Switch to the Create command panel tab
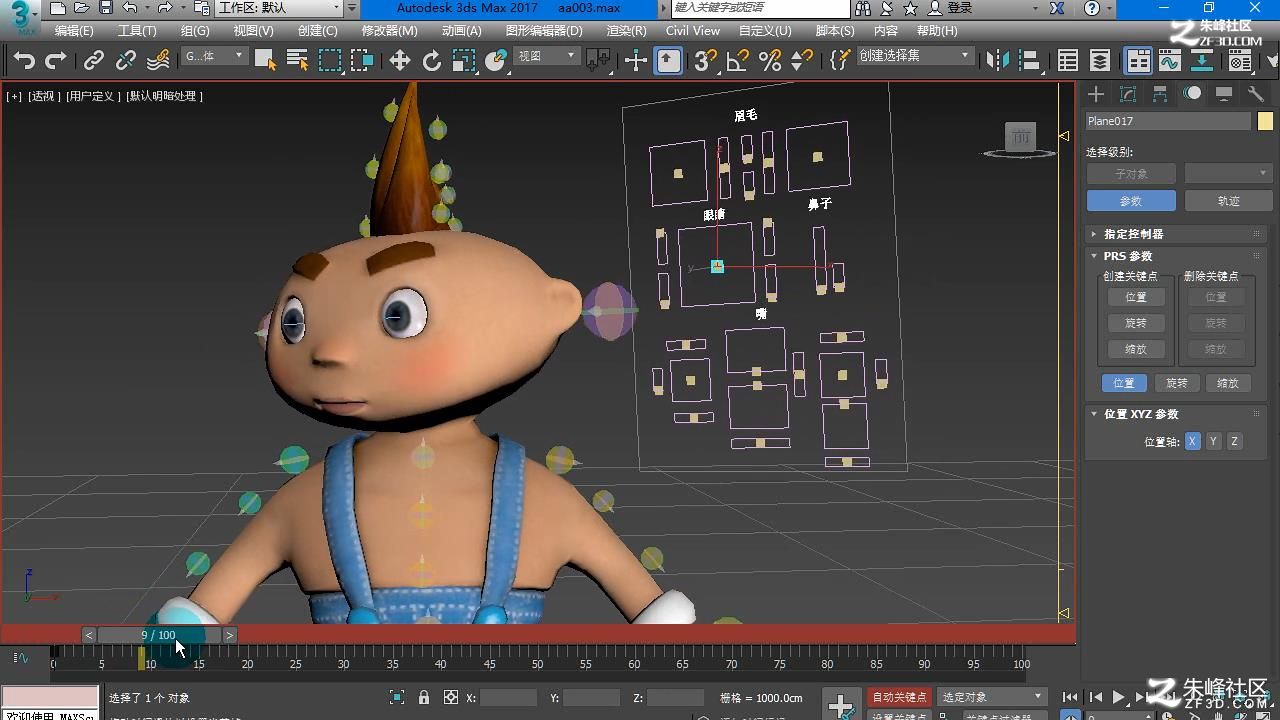 tap(1096, 94)
